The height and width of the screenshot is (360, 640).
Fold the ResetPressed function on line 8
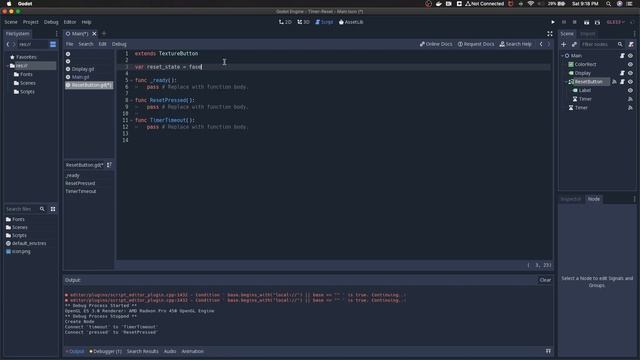coord(131,100)
